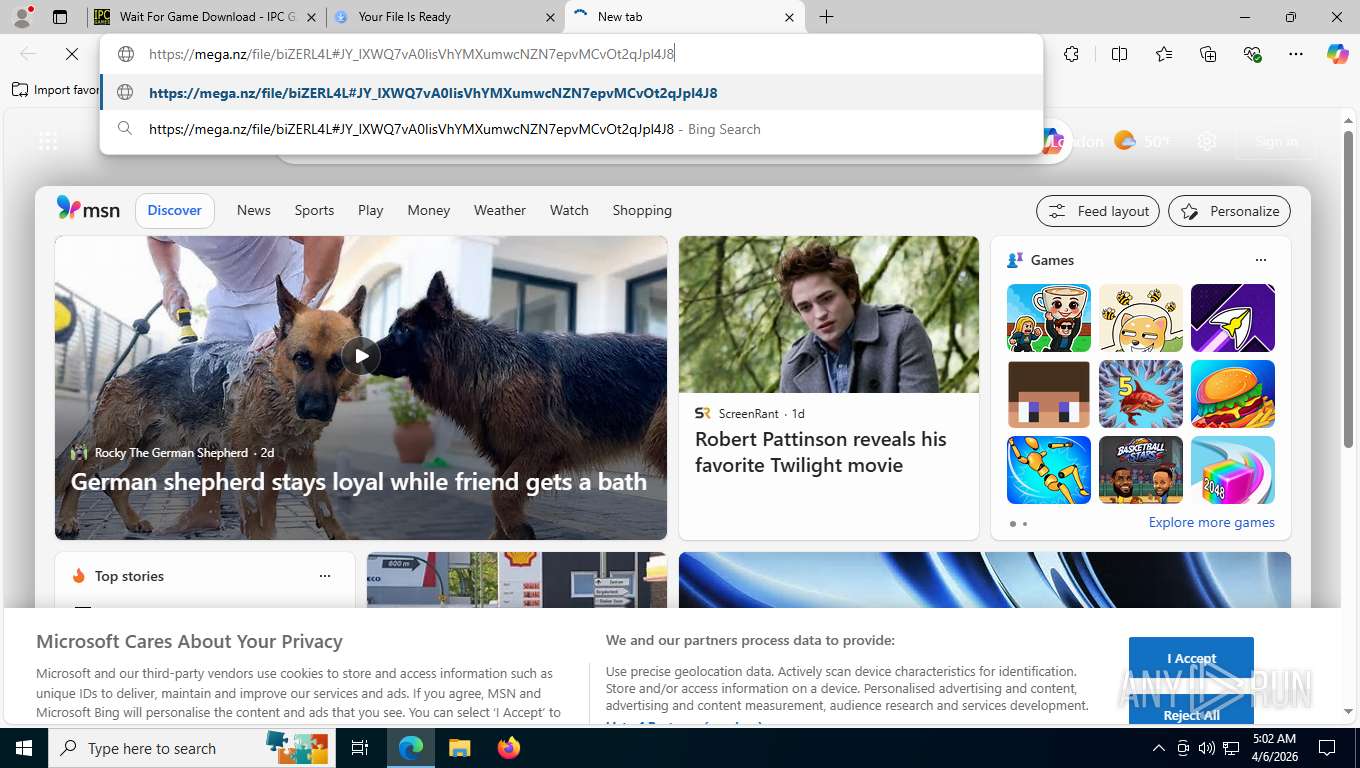Click Explore more games link

pos(1211,522)
